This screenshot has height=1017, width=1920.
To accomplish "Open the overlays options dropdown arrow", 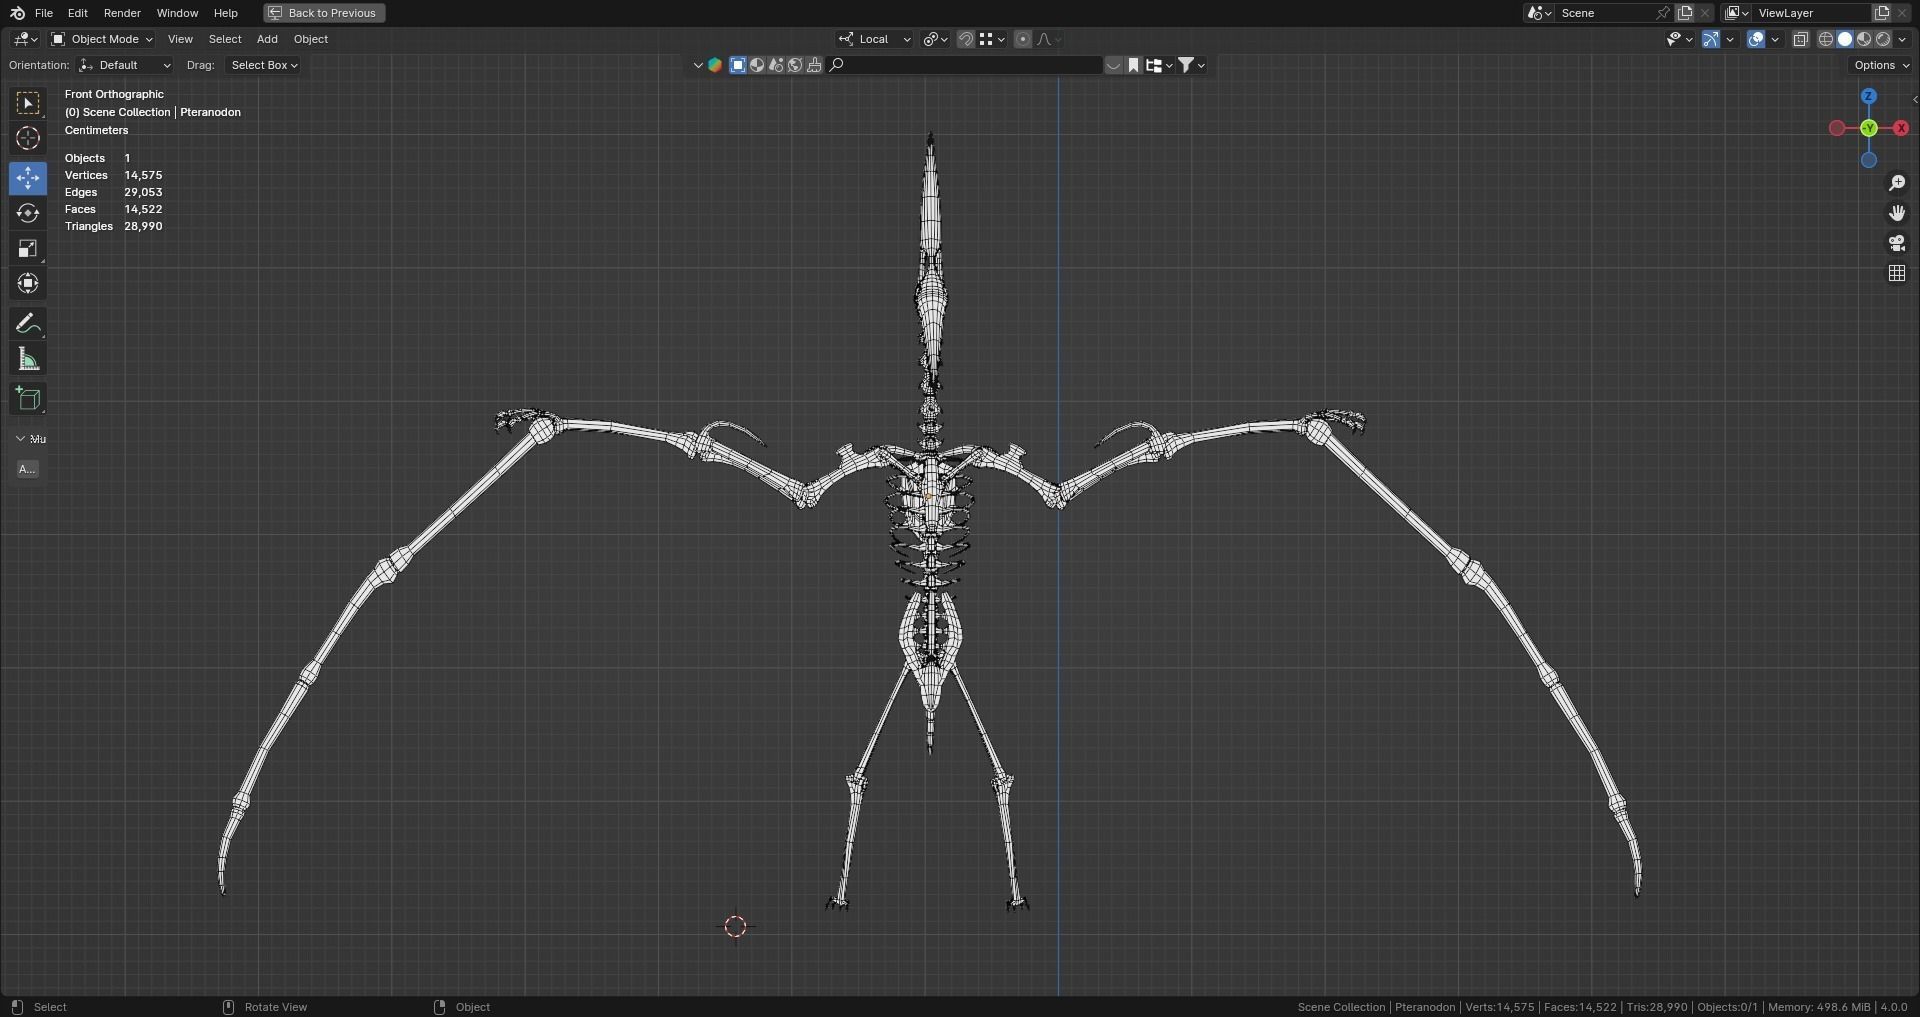I will [1775, 39].
